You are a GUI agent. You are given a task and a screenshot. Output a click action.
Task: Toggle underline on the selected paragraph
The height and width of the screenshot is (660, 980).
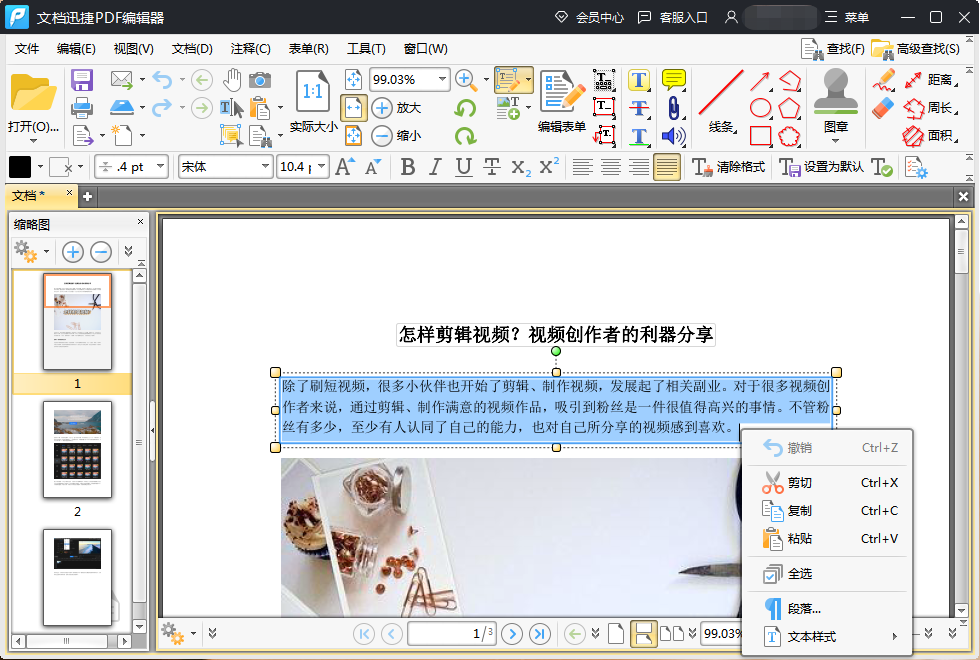click(463, 167)
